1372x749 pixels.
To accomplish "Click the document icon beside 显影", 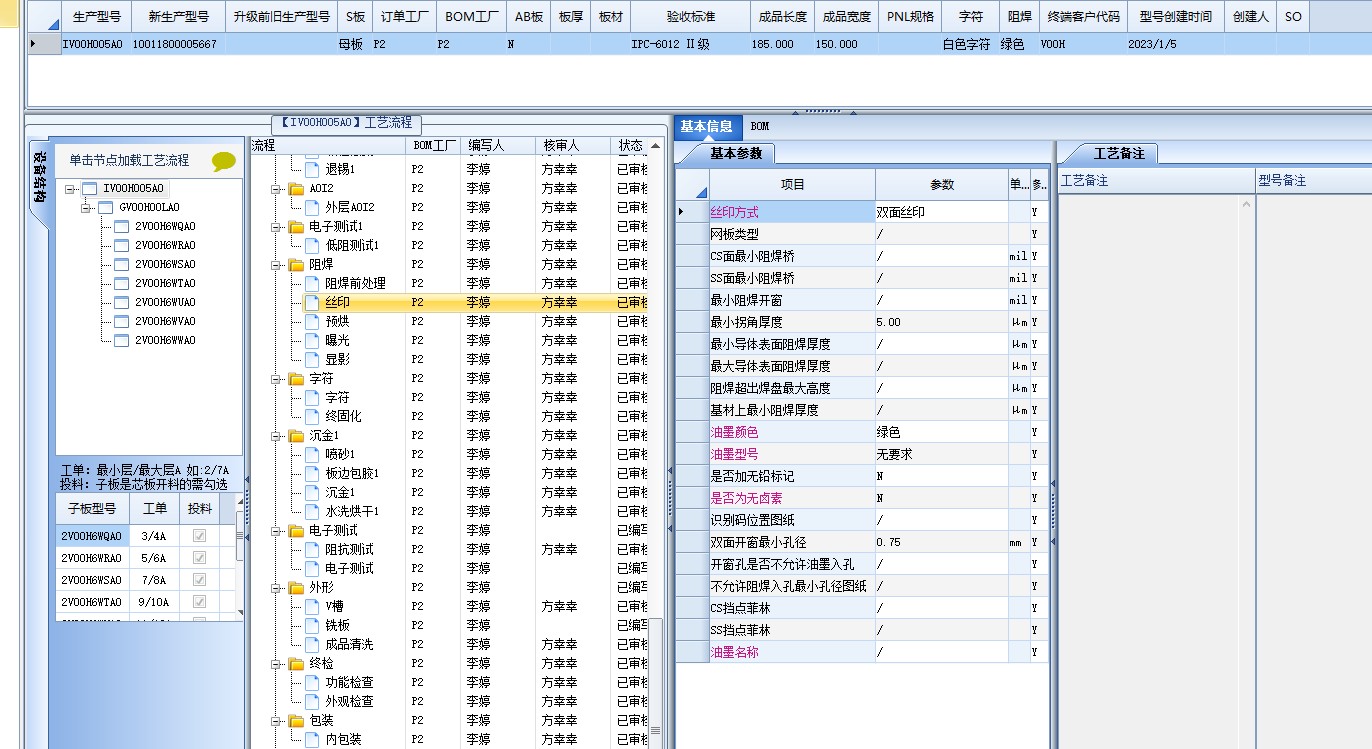I will click(x=311, y=360).
